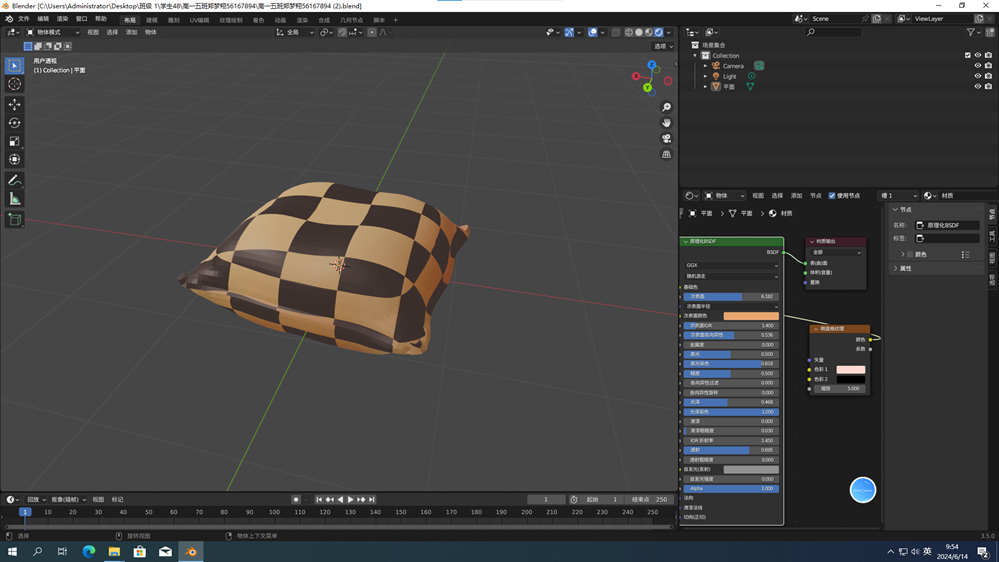Click the blue Z axis on navigation gizmo
Image resolution: width=999 pixels, height=562 pixels.
point(651,65)
